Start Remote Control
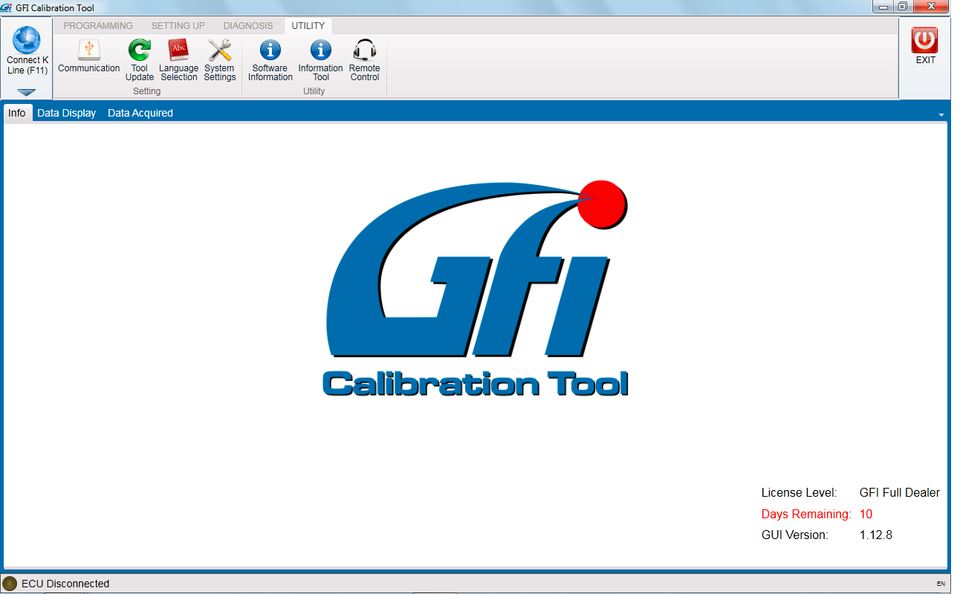Viewport: 960px width, 594px height. pos(363,57)
